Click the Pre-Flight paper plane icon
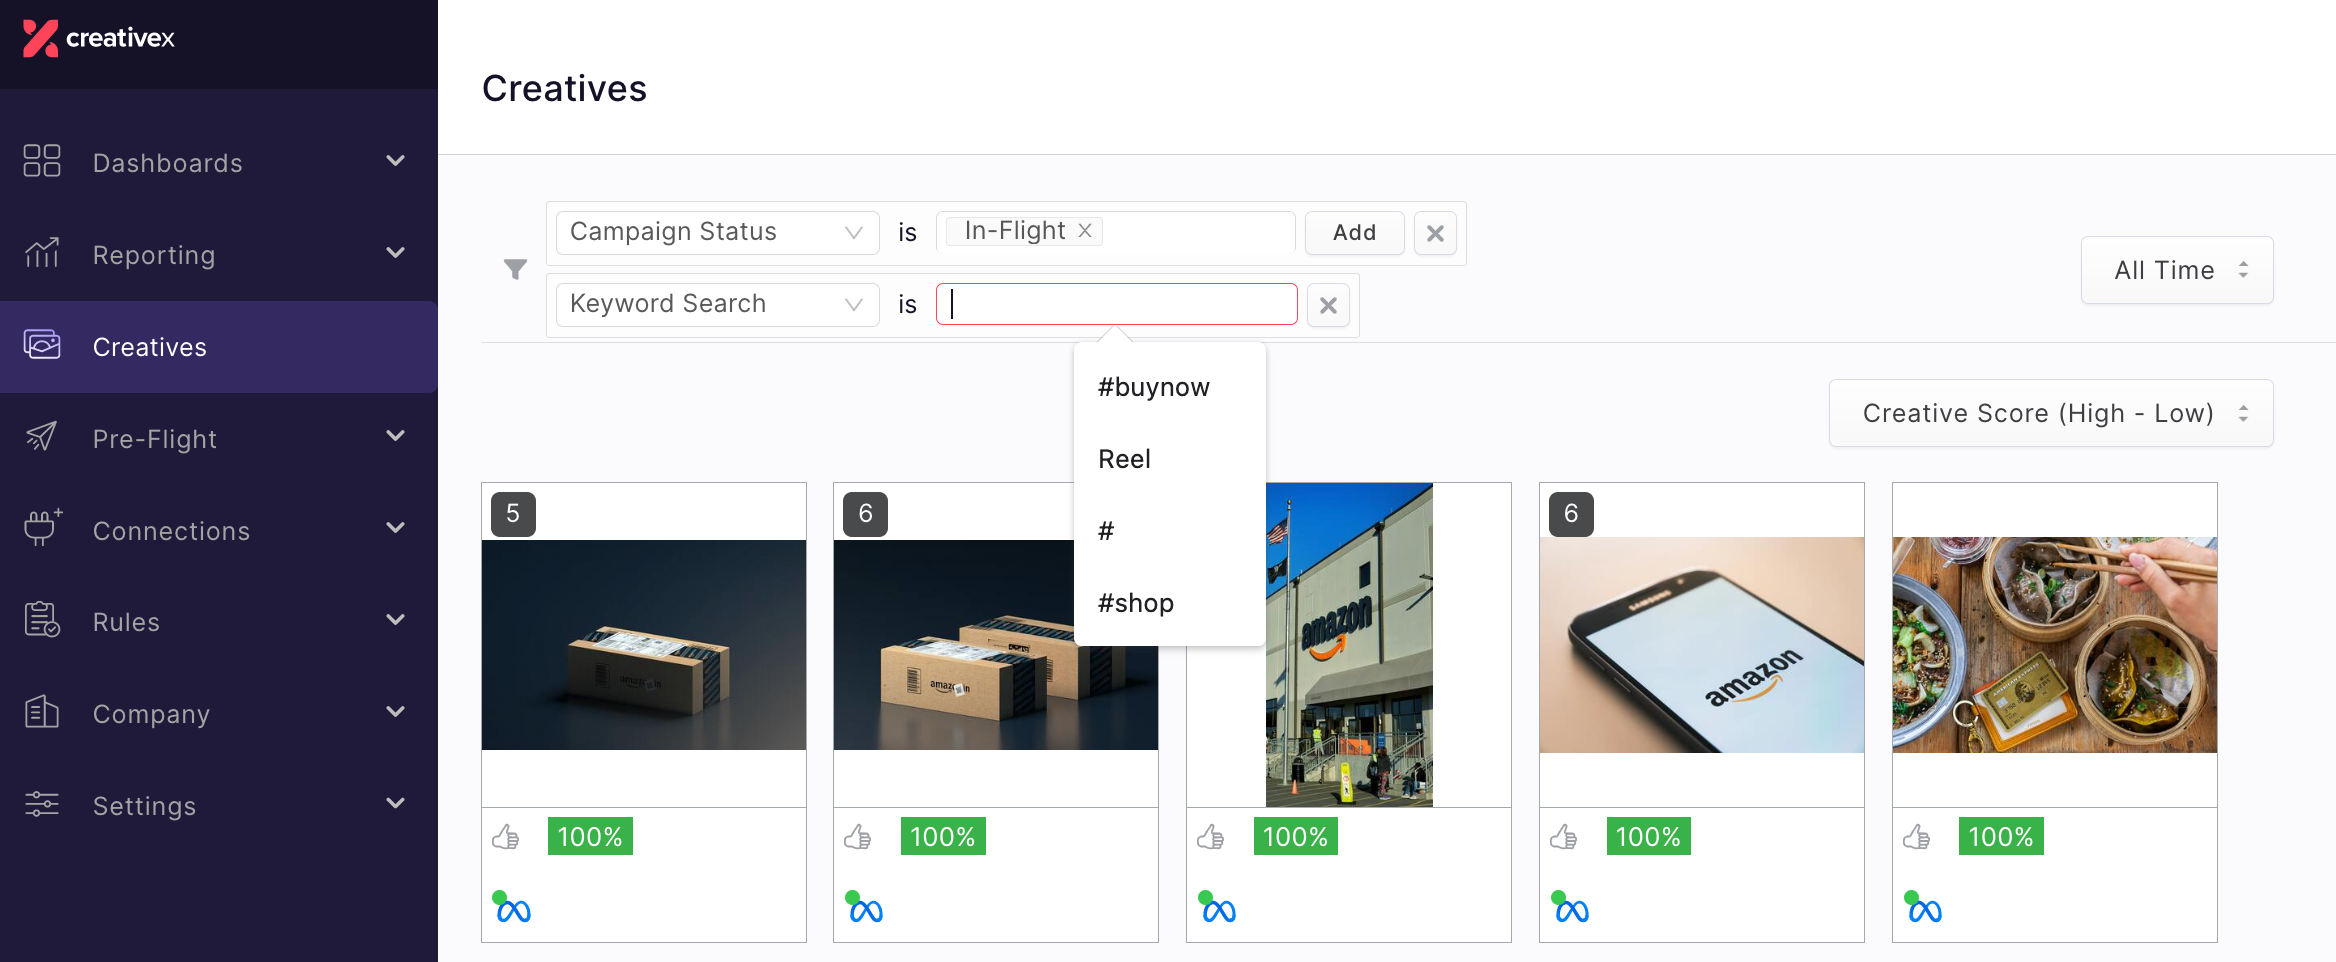Viewport: 2336px width, 962px height. pyautogui.click(x=42, y=437)
